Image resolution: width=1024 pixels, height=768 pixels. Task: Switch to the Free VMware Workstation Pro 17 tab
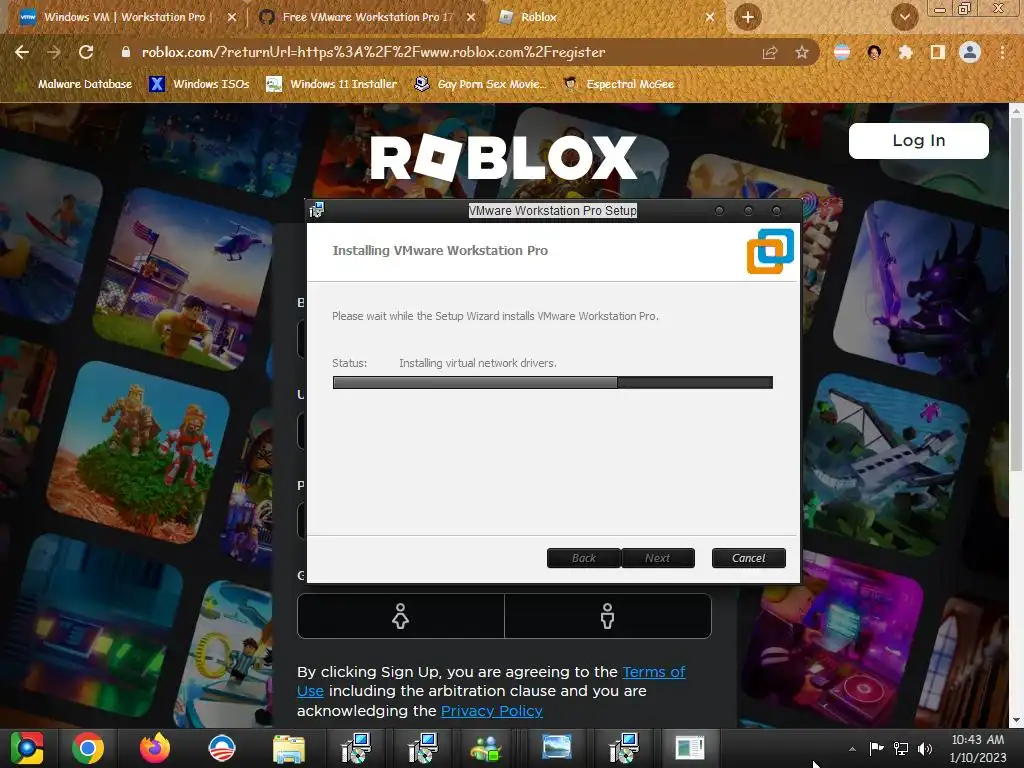[x=366, y=17]
